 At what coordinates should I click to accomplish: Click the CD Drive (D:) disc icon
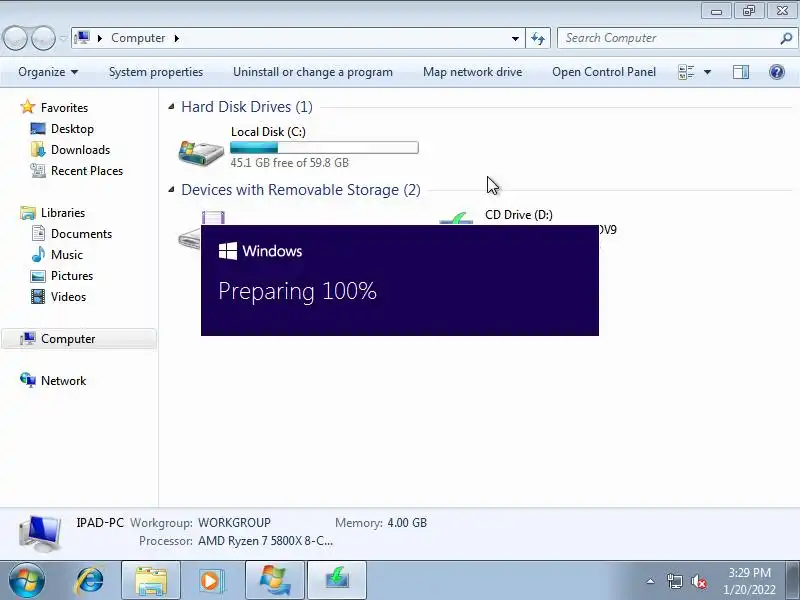pos(456,218)
